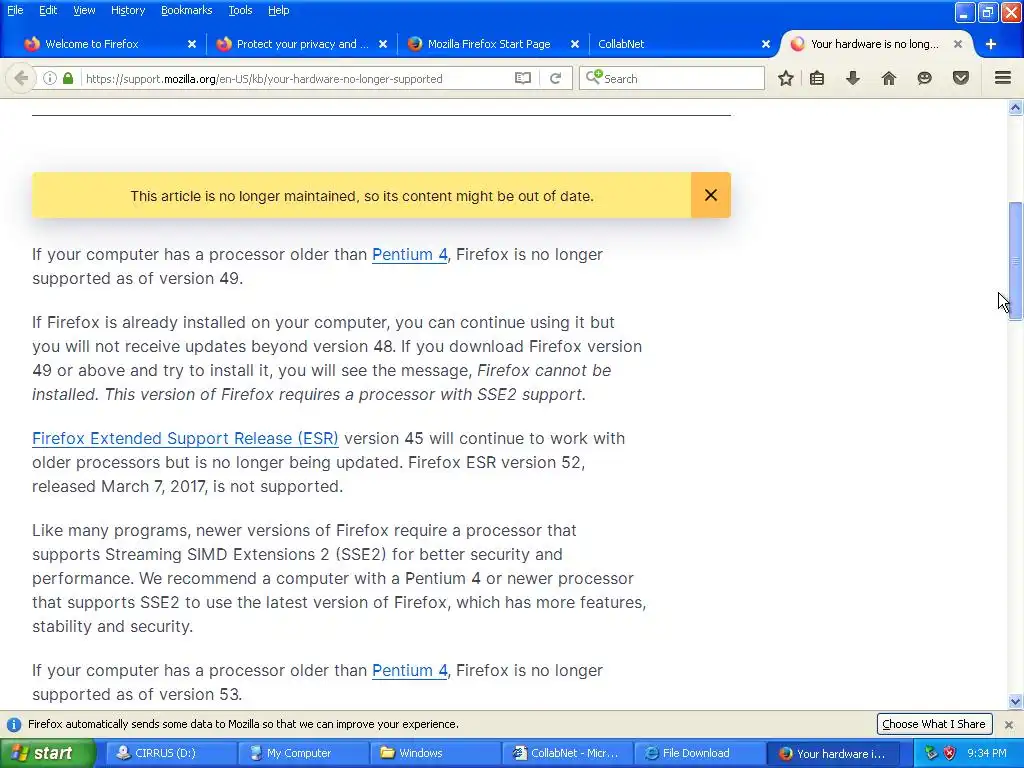Image resolution: width=1024 pixels, height=768 pixels.
Task: Click the Pentium 4 link near version 53
Action: pos(409,671)
